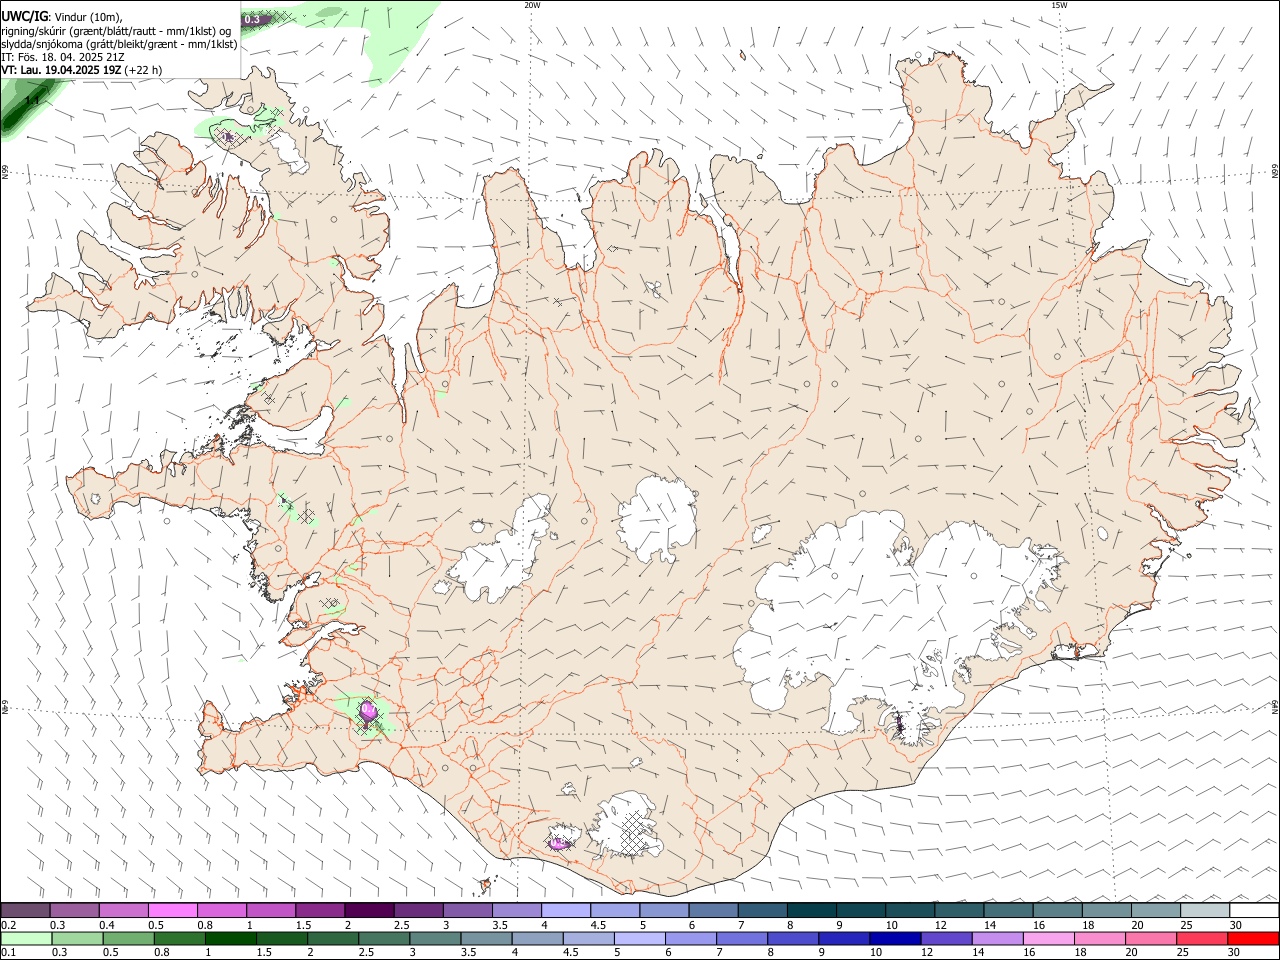Image resolution: width=1280 pixels, height=960 pixels.
Task: Click the '0.3' precipitation value label at the top
Action: click(252, 19)
